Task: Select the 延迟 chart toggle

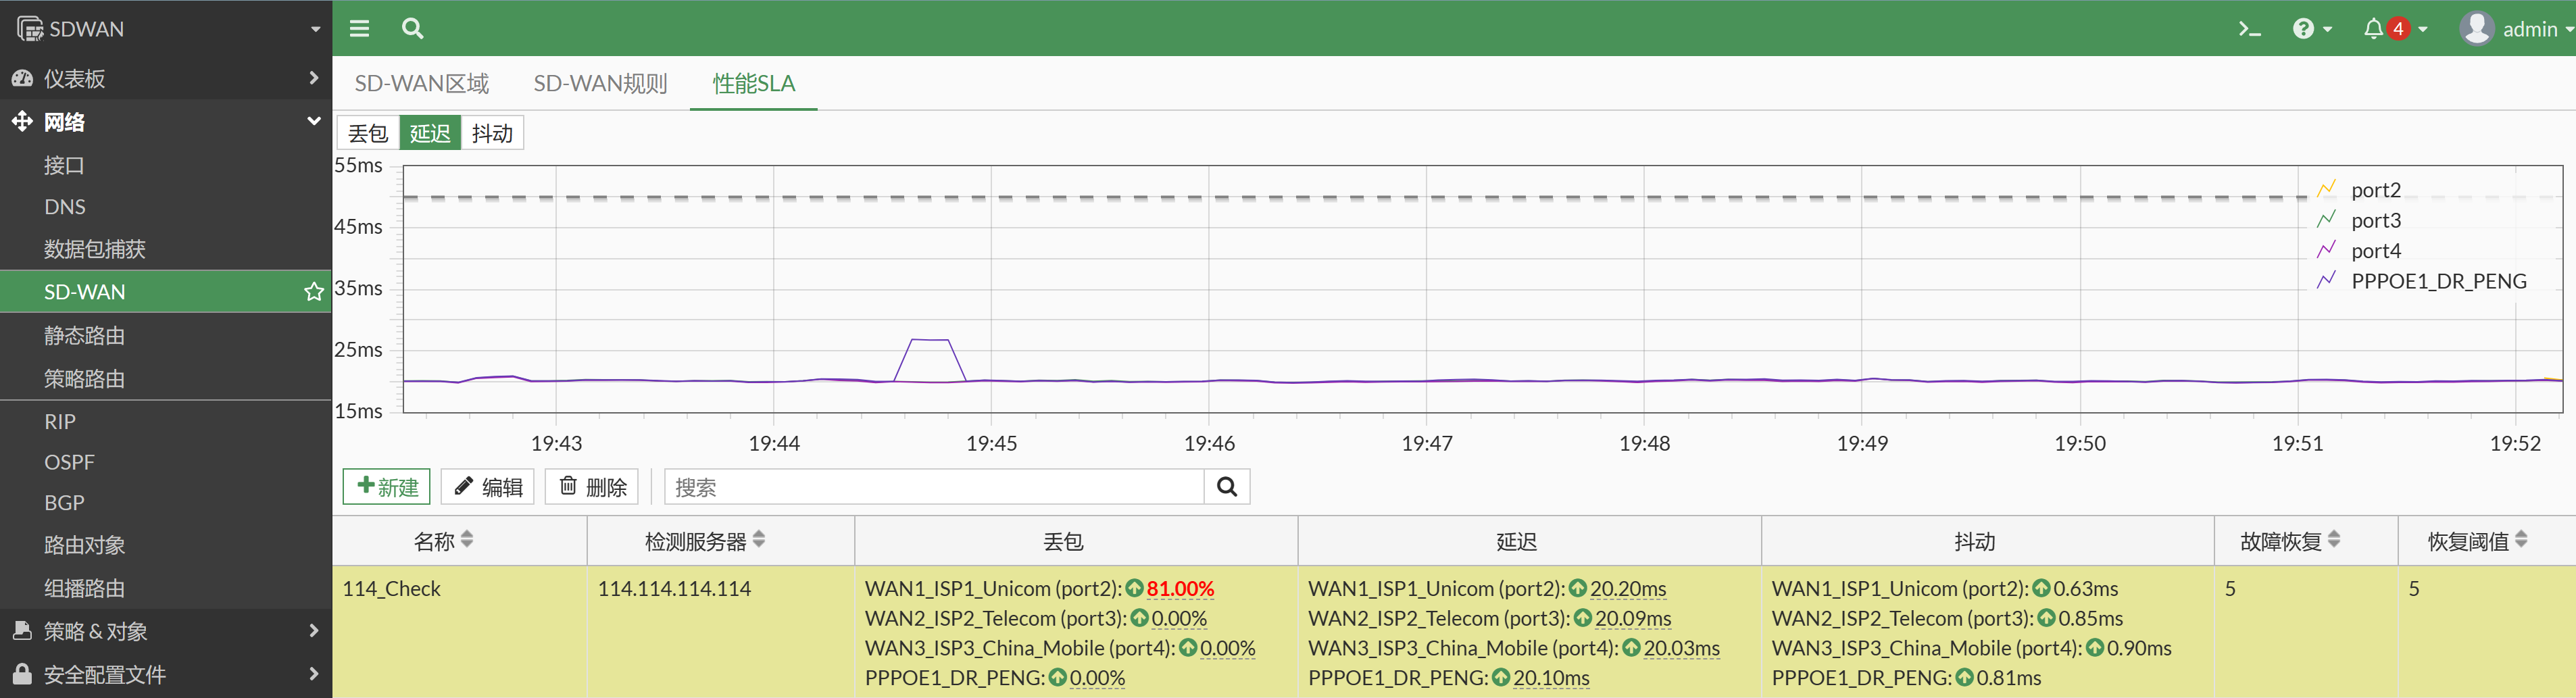Action: coord(430,133)
